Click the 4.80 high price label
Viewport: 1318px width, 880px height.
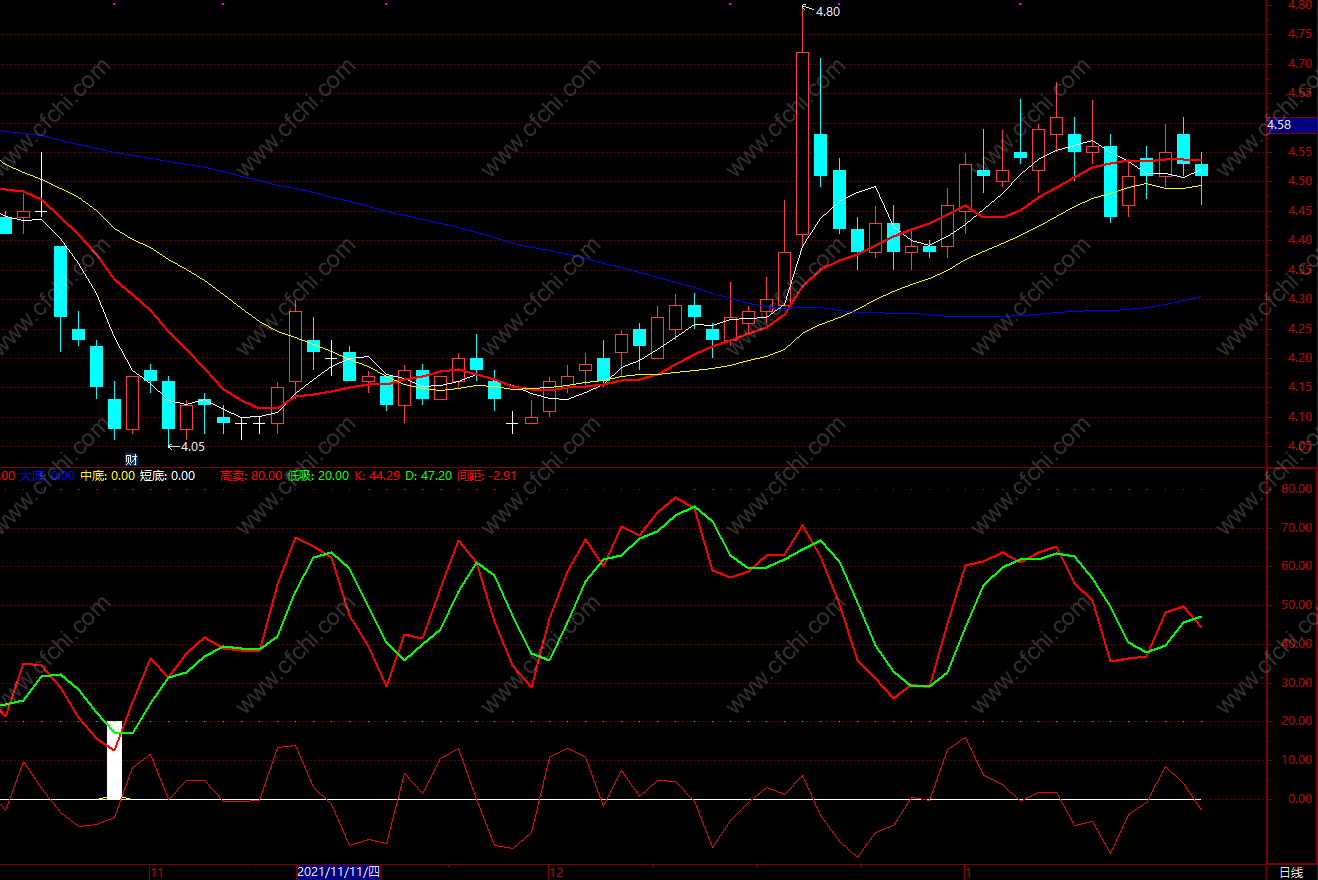point(828,12)
